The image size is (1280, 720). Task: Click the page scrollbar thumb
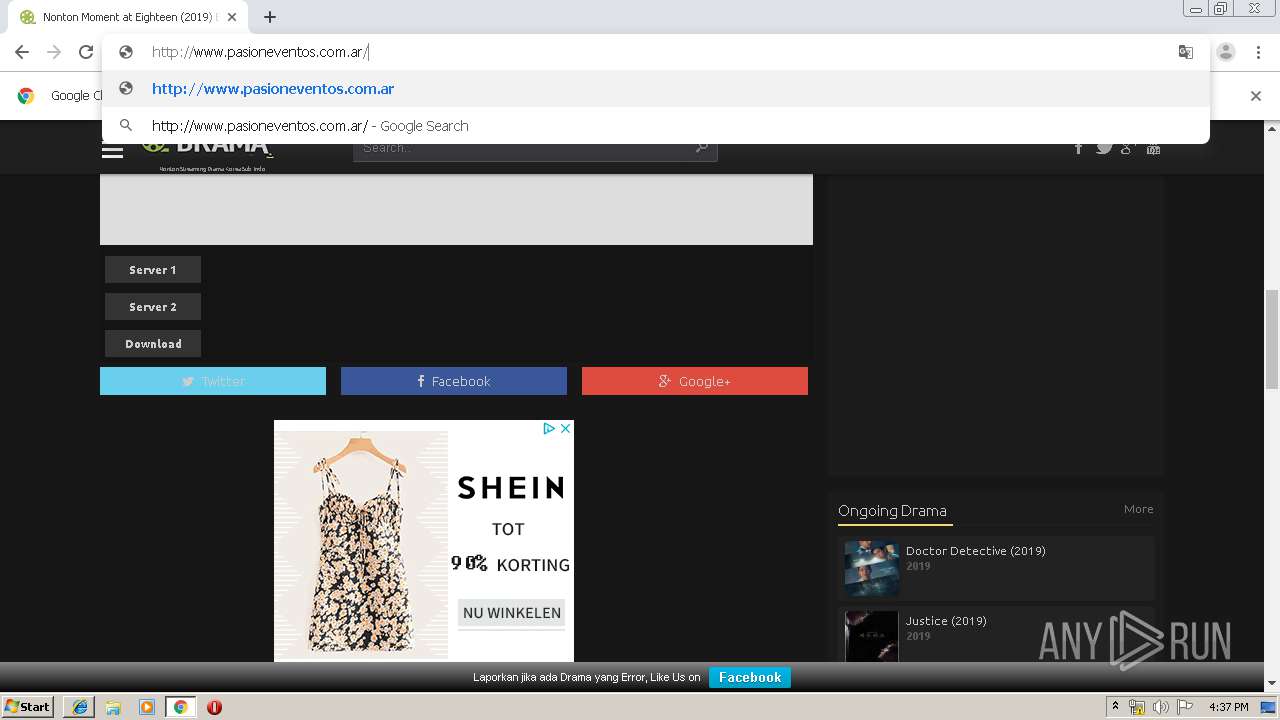click(x=1272, y=340)
